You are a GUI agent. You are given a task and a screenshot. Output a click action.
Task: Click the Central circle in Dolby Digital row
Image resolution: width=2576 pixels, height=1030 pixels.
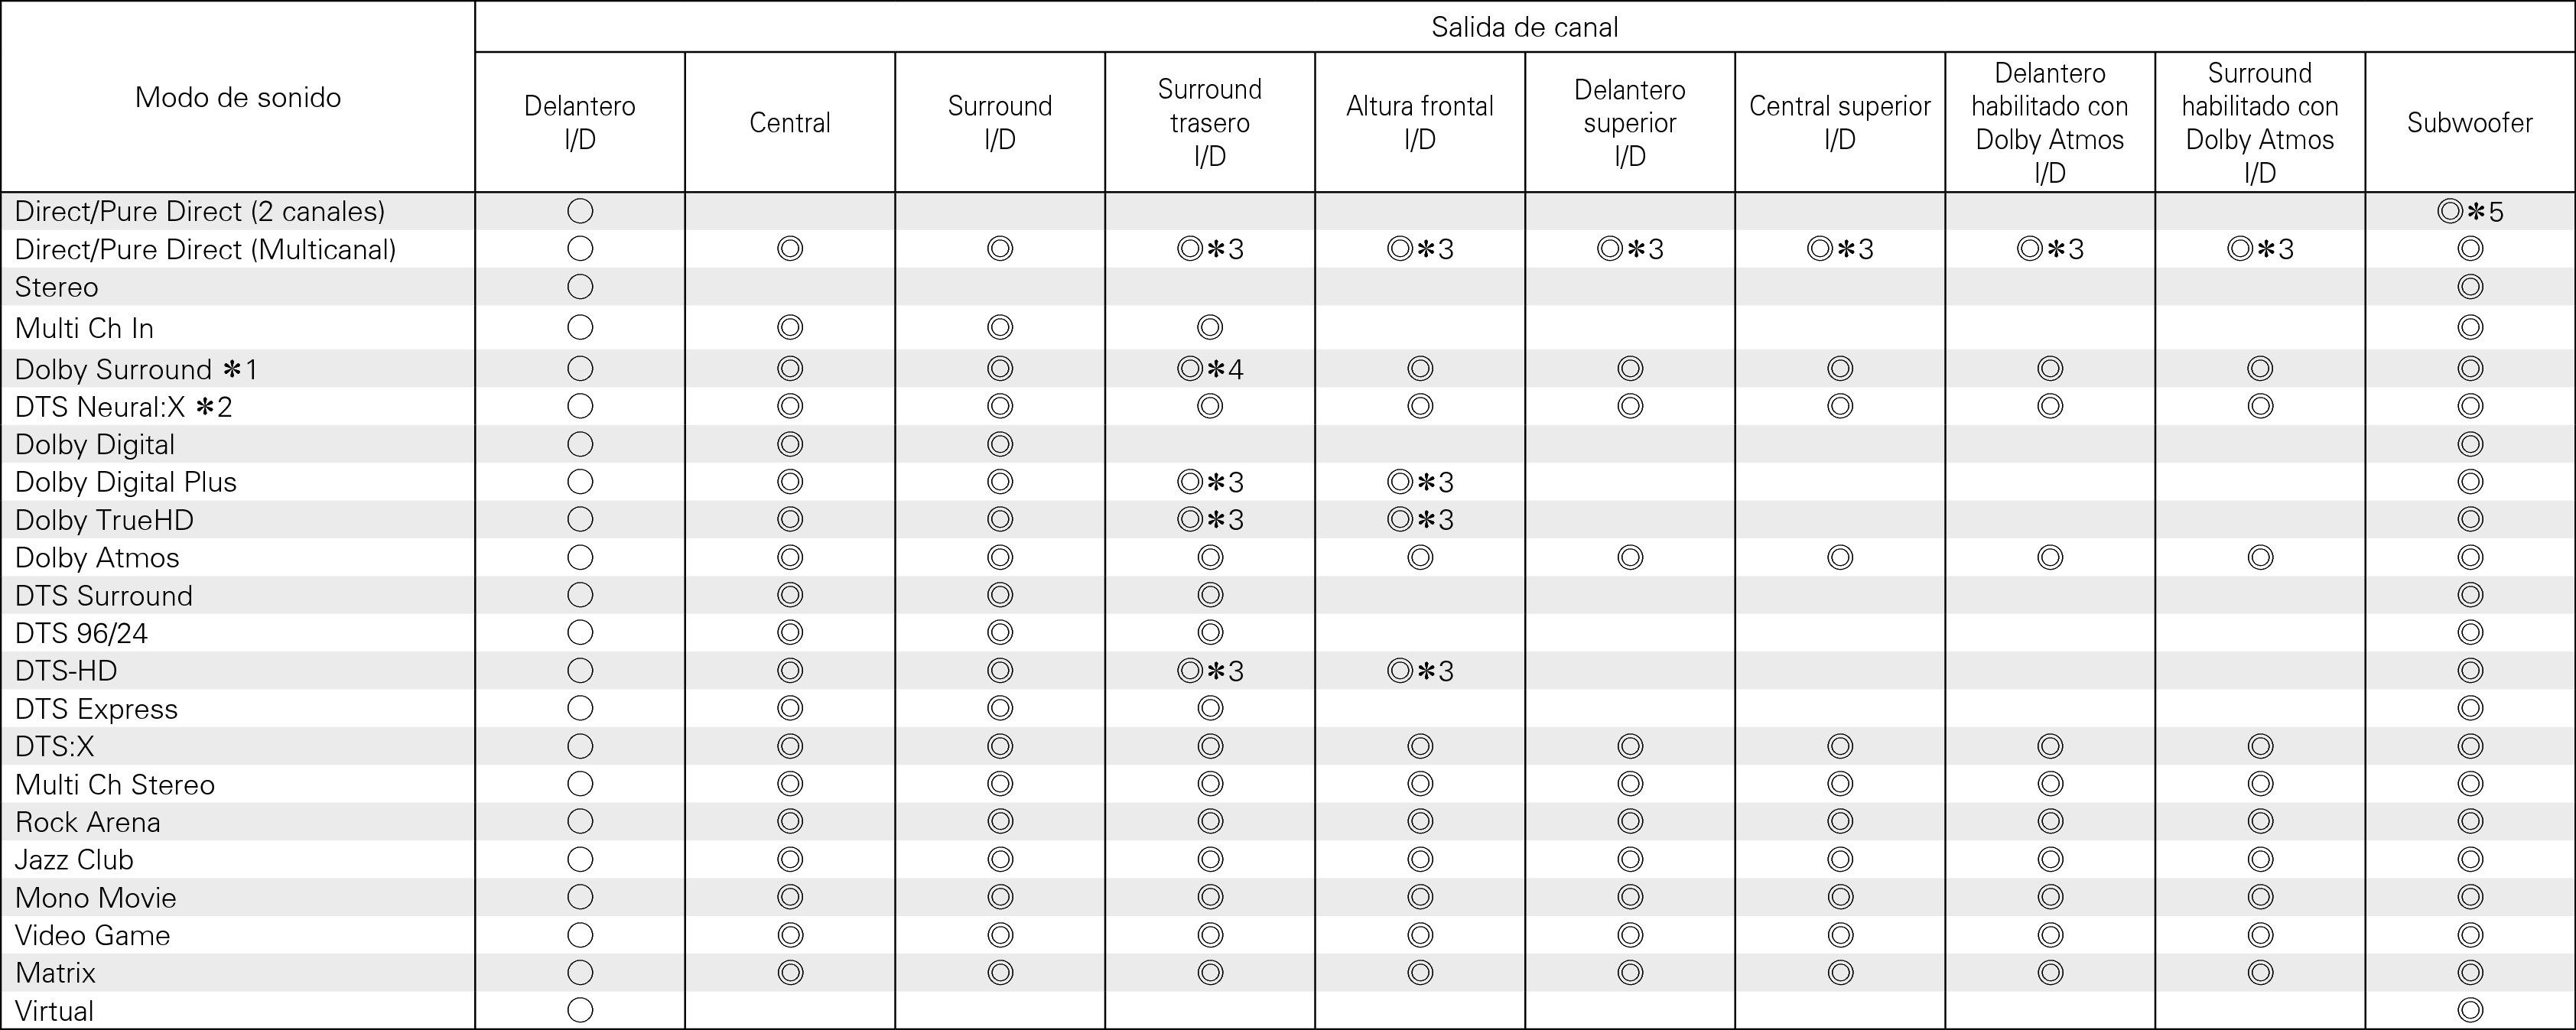pos(790,444)
